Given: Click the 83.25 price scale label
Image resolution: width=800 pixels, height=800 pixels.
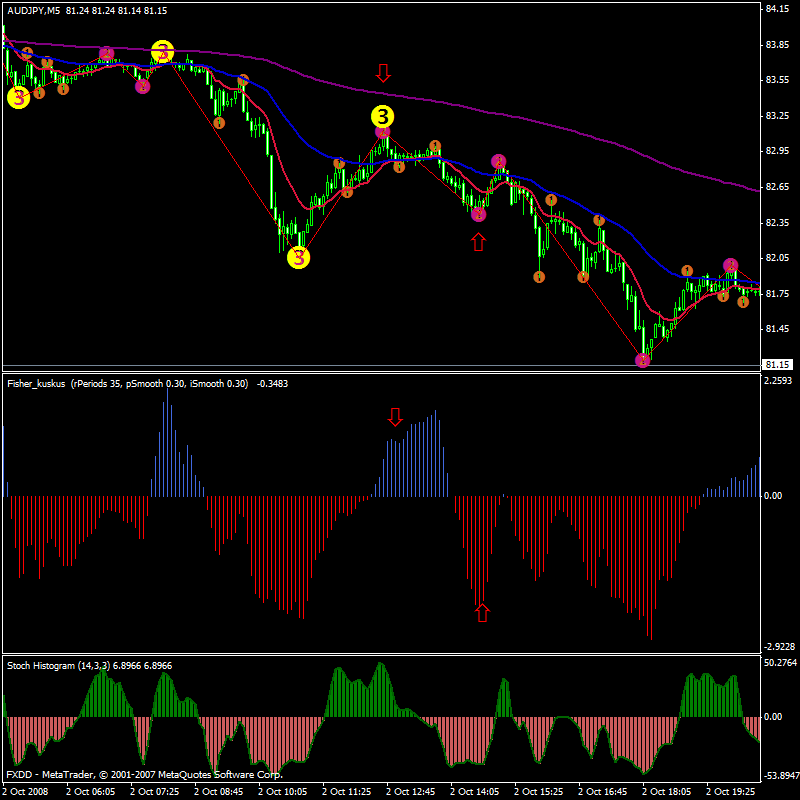Looking at the screenshot, I should click(x=778, y=116).
